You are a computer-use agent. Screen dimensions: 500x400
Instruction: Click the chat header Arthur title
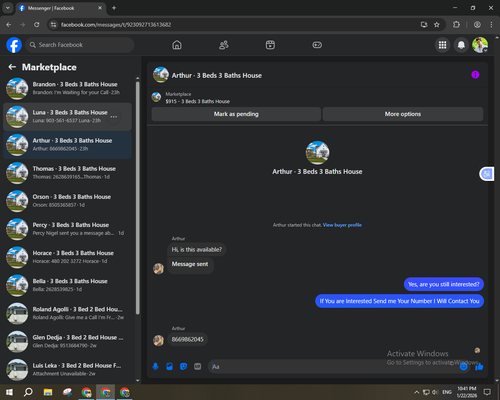tap(217, 76)
